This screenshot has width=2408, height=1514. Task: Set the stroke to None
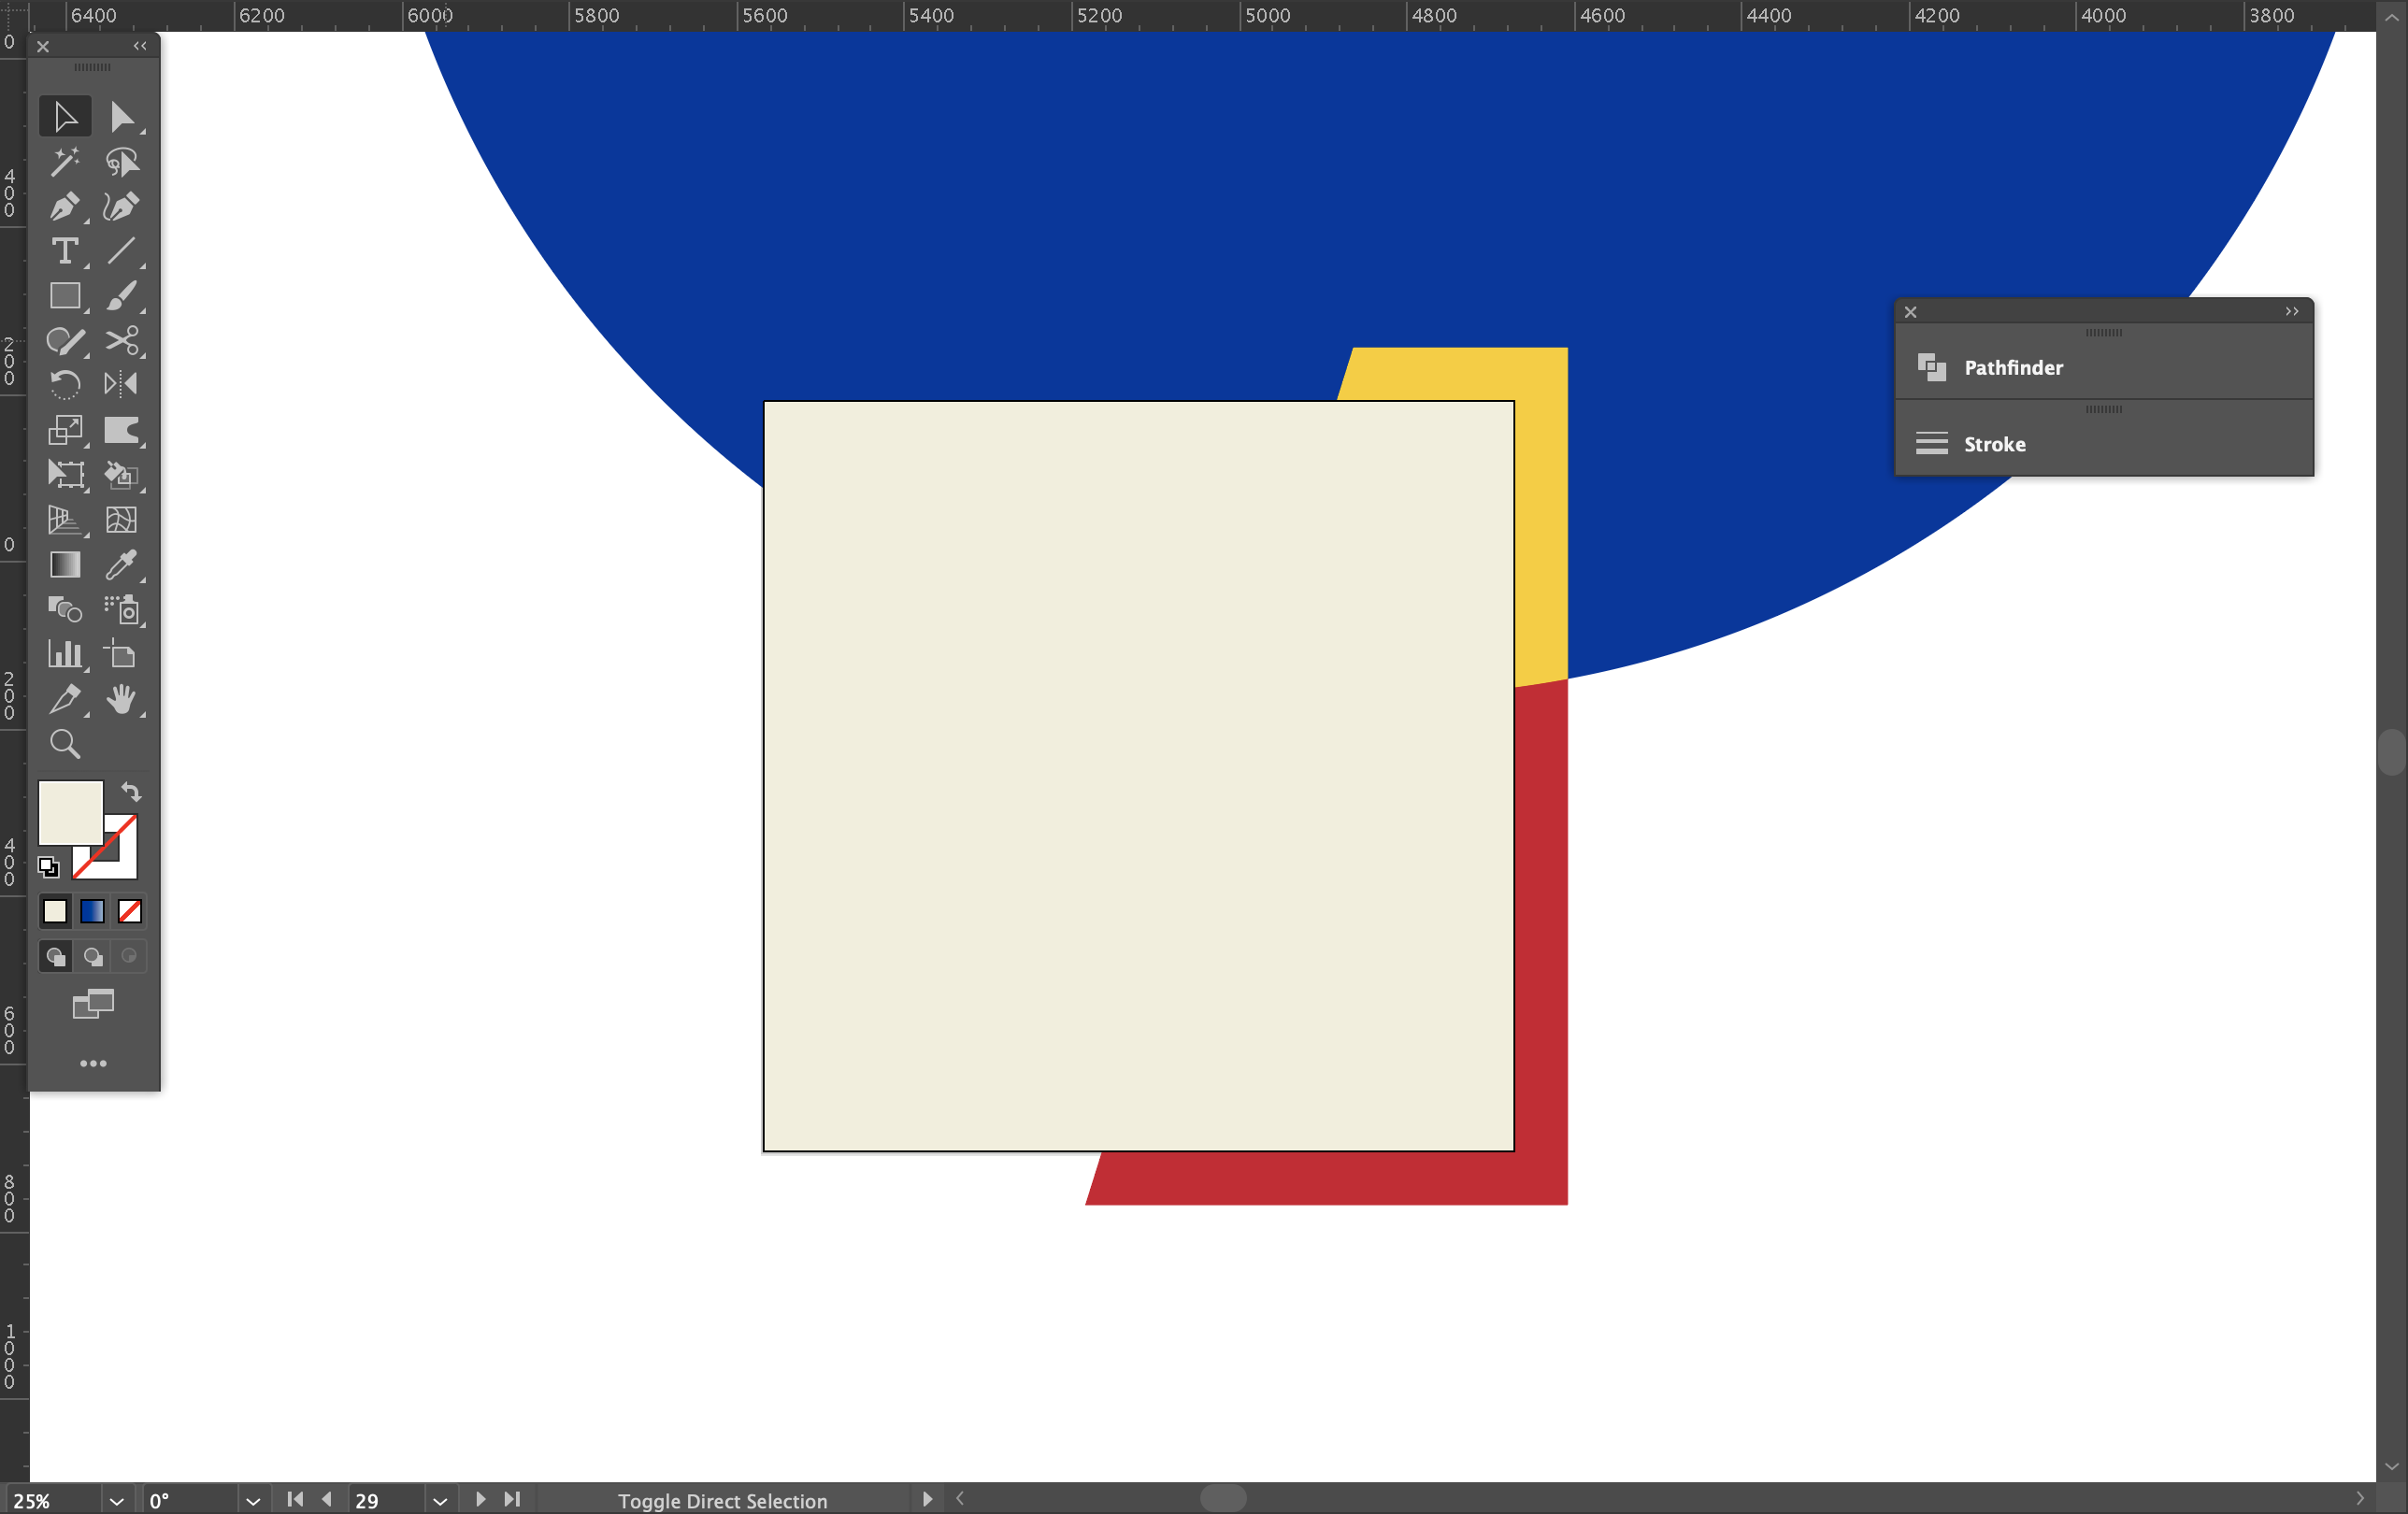128,911
